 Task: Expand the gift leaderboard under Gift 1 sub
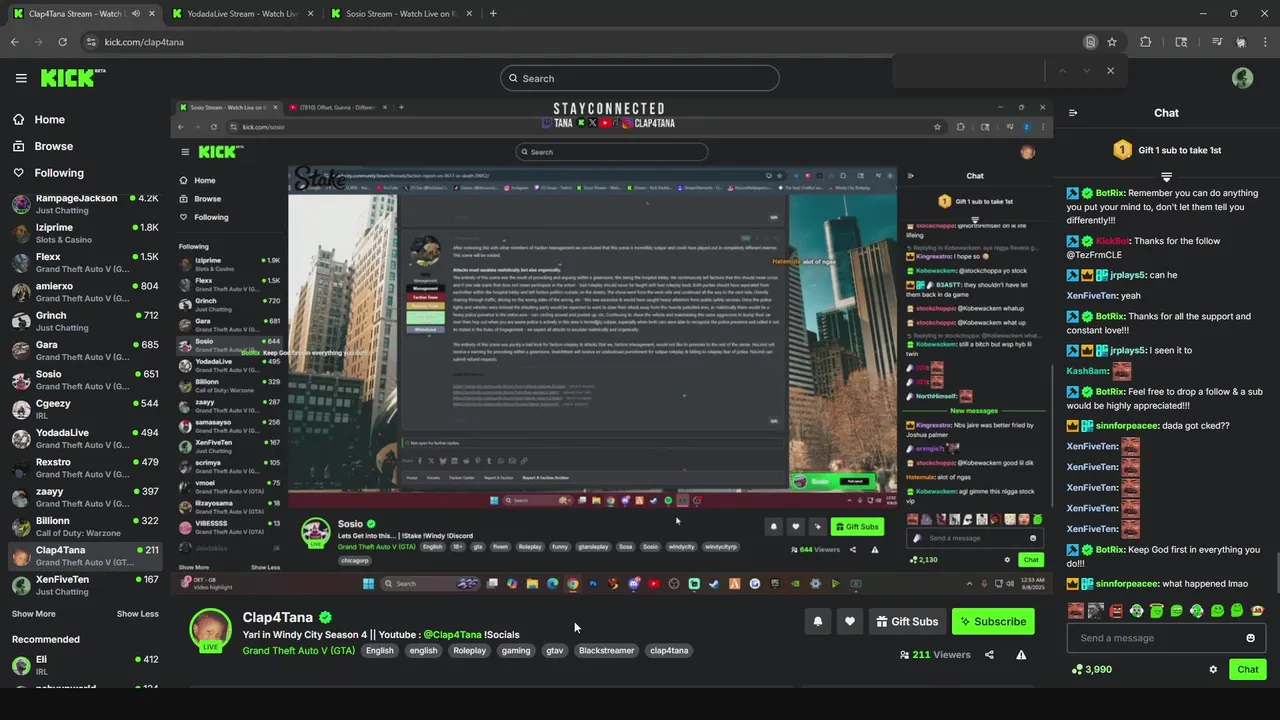[x=1166, y=177]
